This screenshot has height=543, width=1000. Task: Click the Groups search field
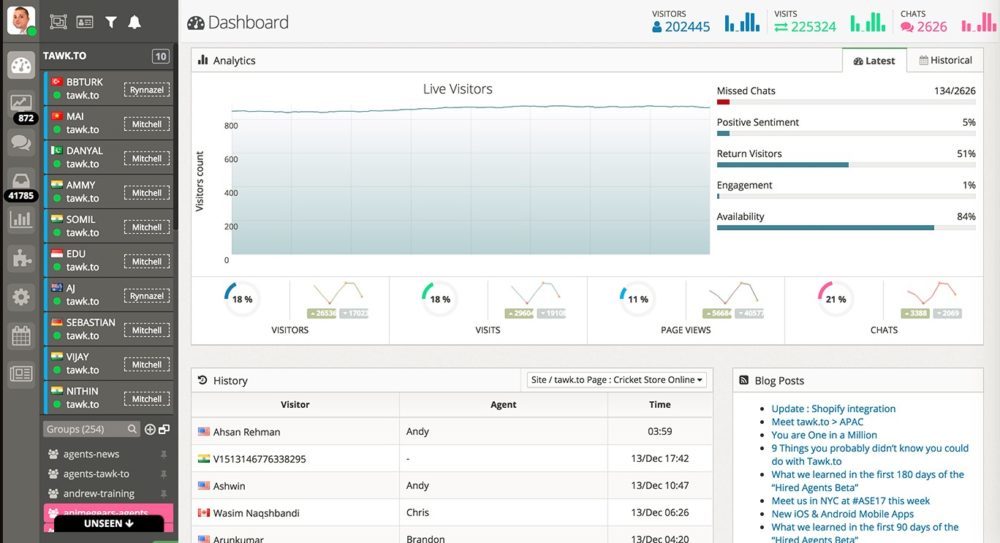click(x=88, y=429)
